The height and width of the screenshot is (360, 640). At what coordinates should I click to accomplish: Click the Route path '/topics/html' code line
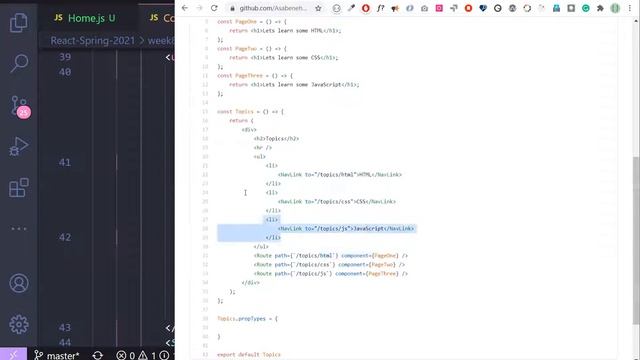coord(331,256)
